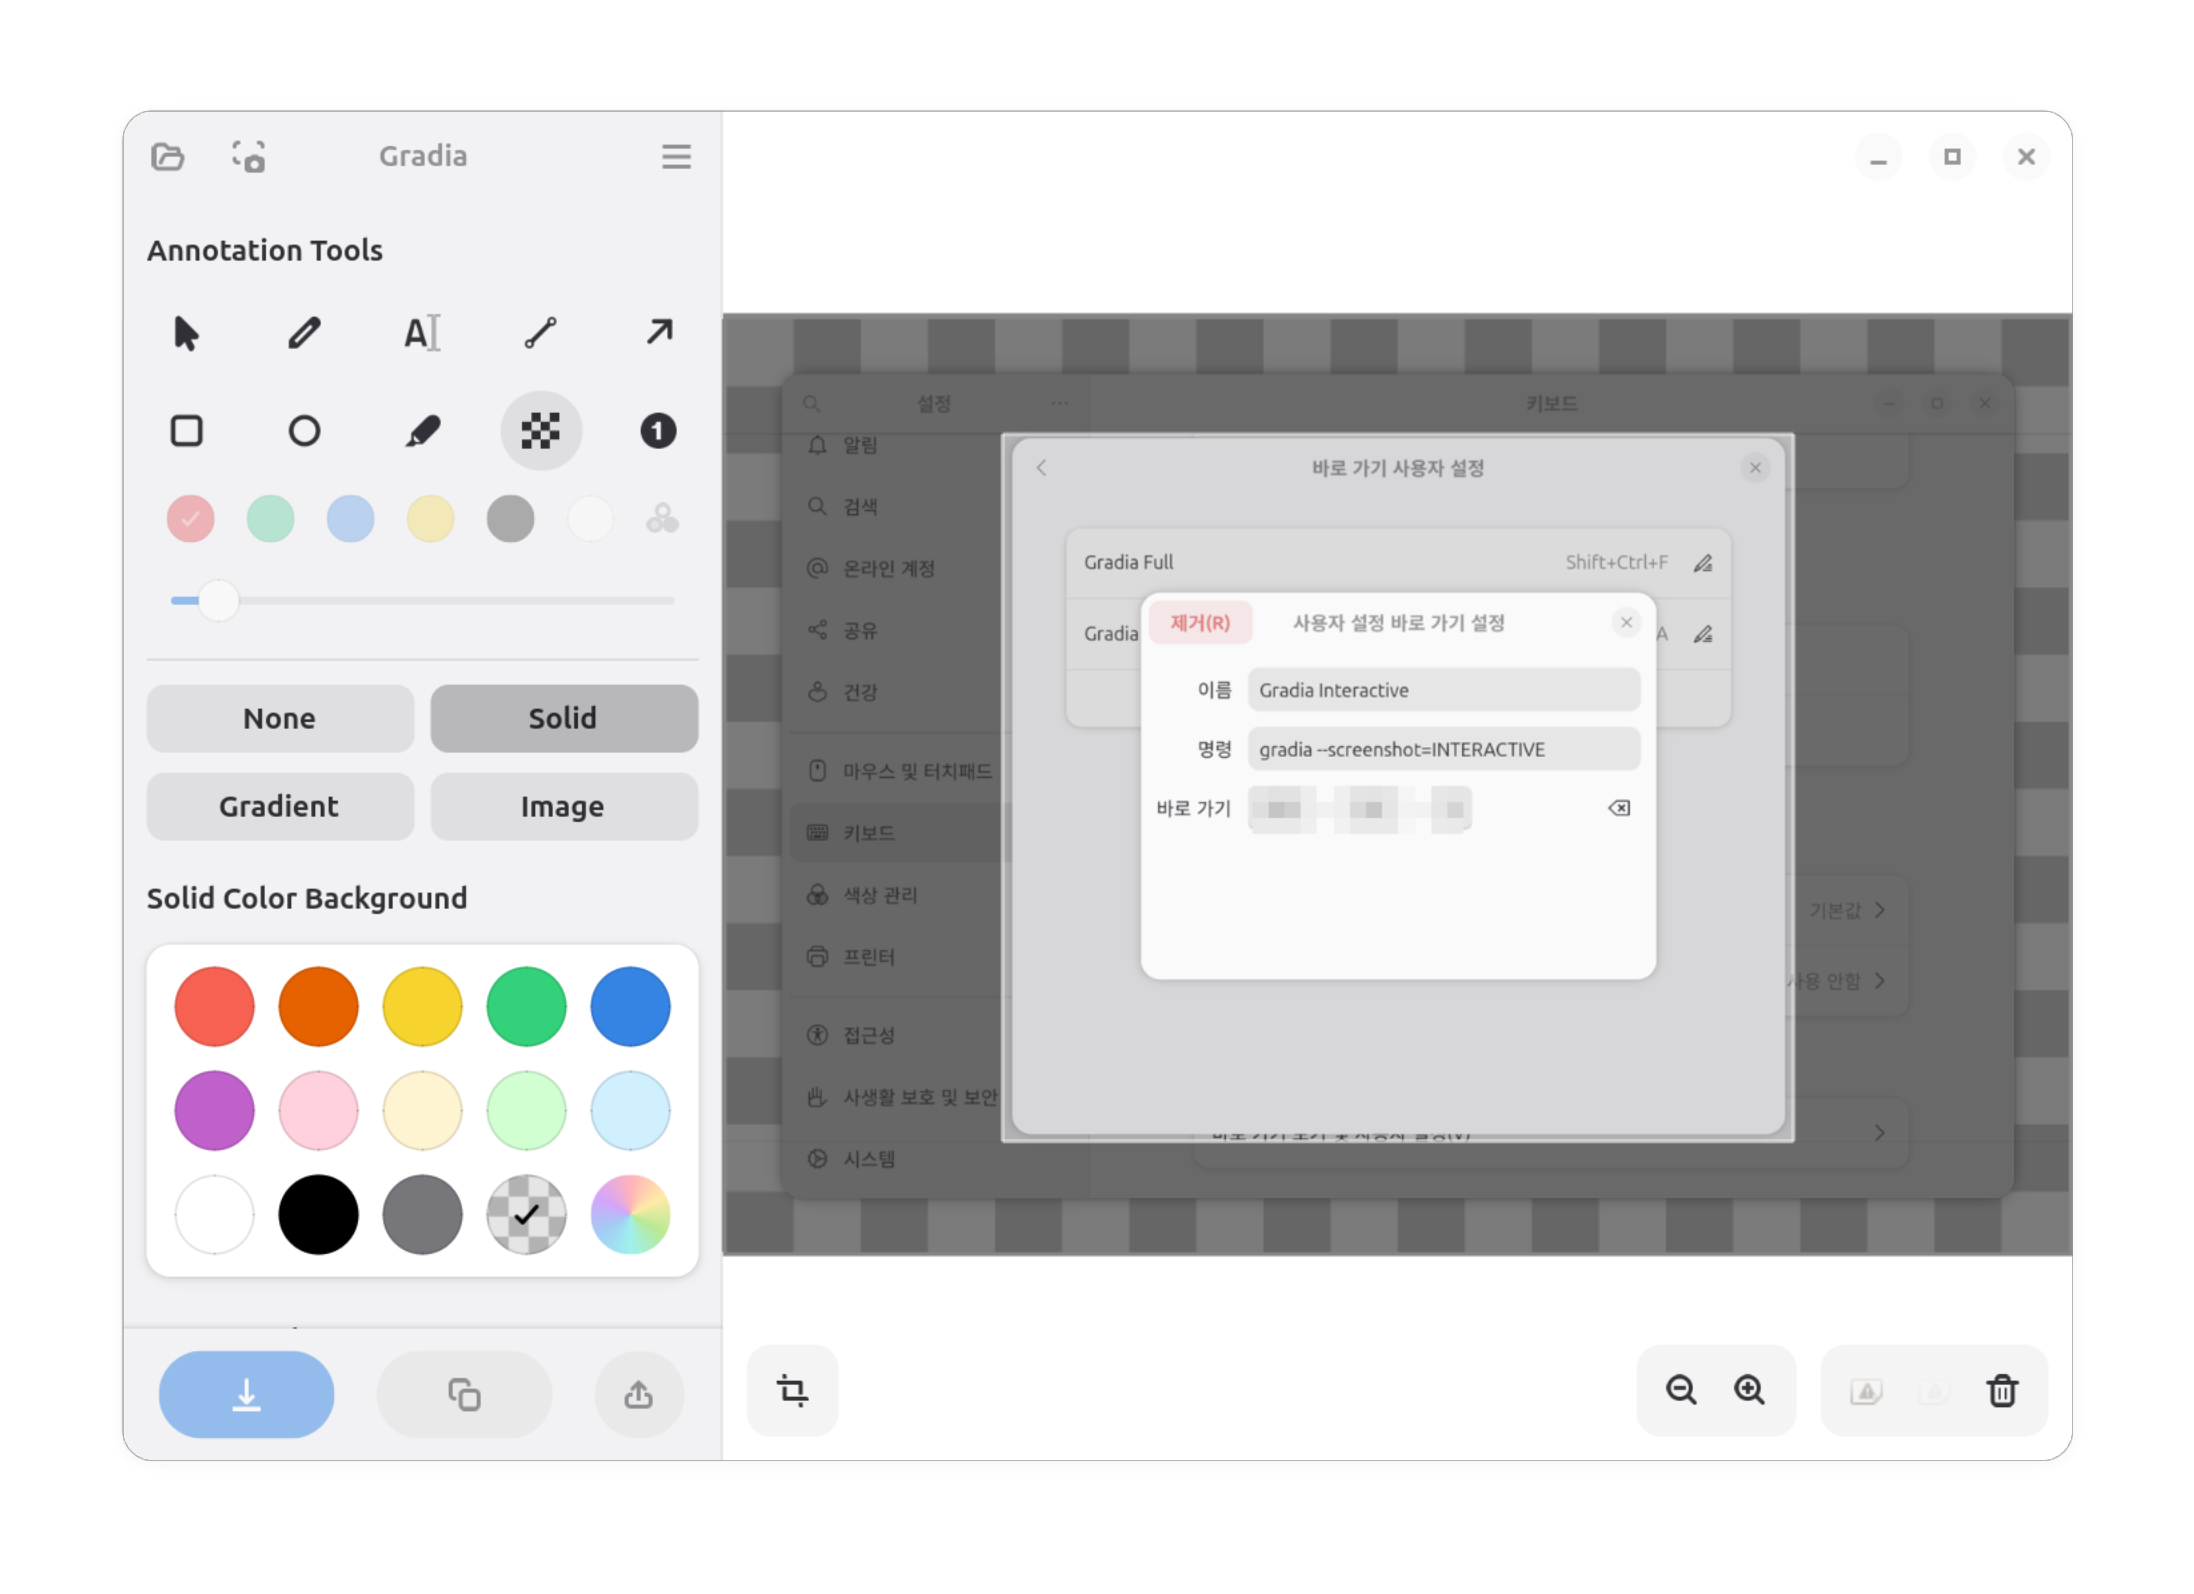2194x1594 pixels.
Task: Save the image with the download button
Action: click(x=247, y=1395)
